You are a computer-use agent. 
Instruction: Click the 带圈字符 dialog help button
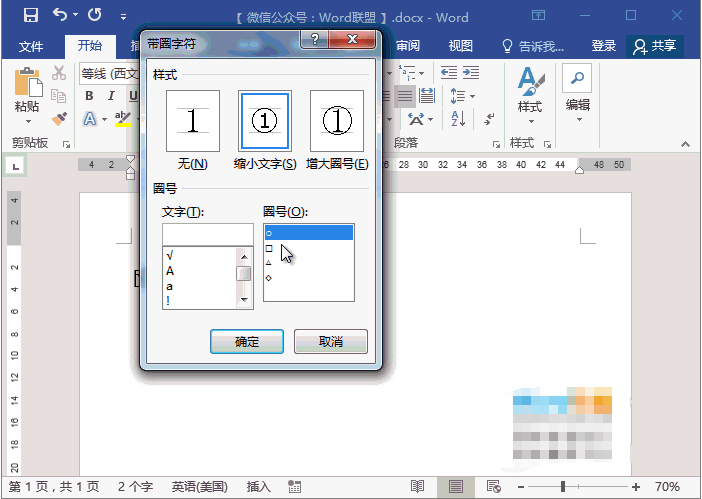(x=315, y=39)
